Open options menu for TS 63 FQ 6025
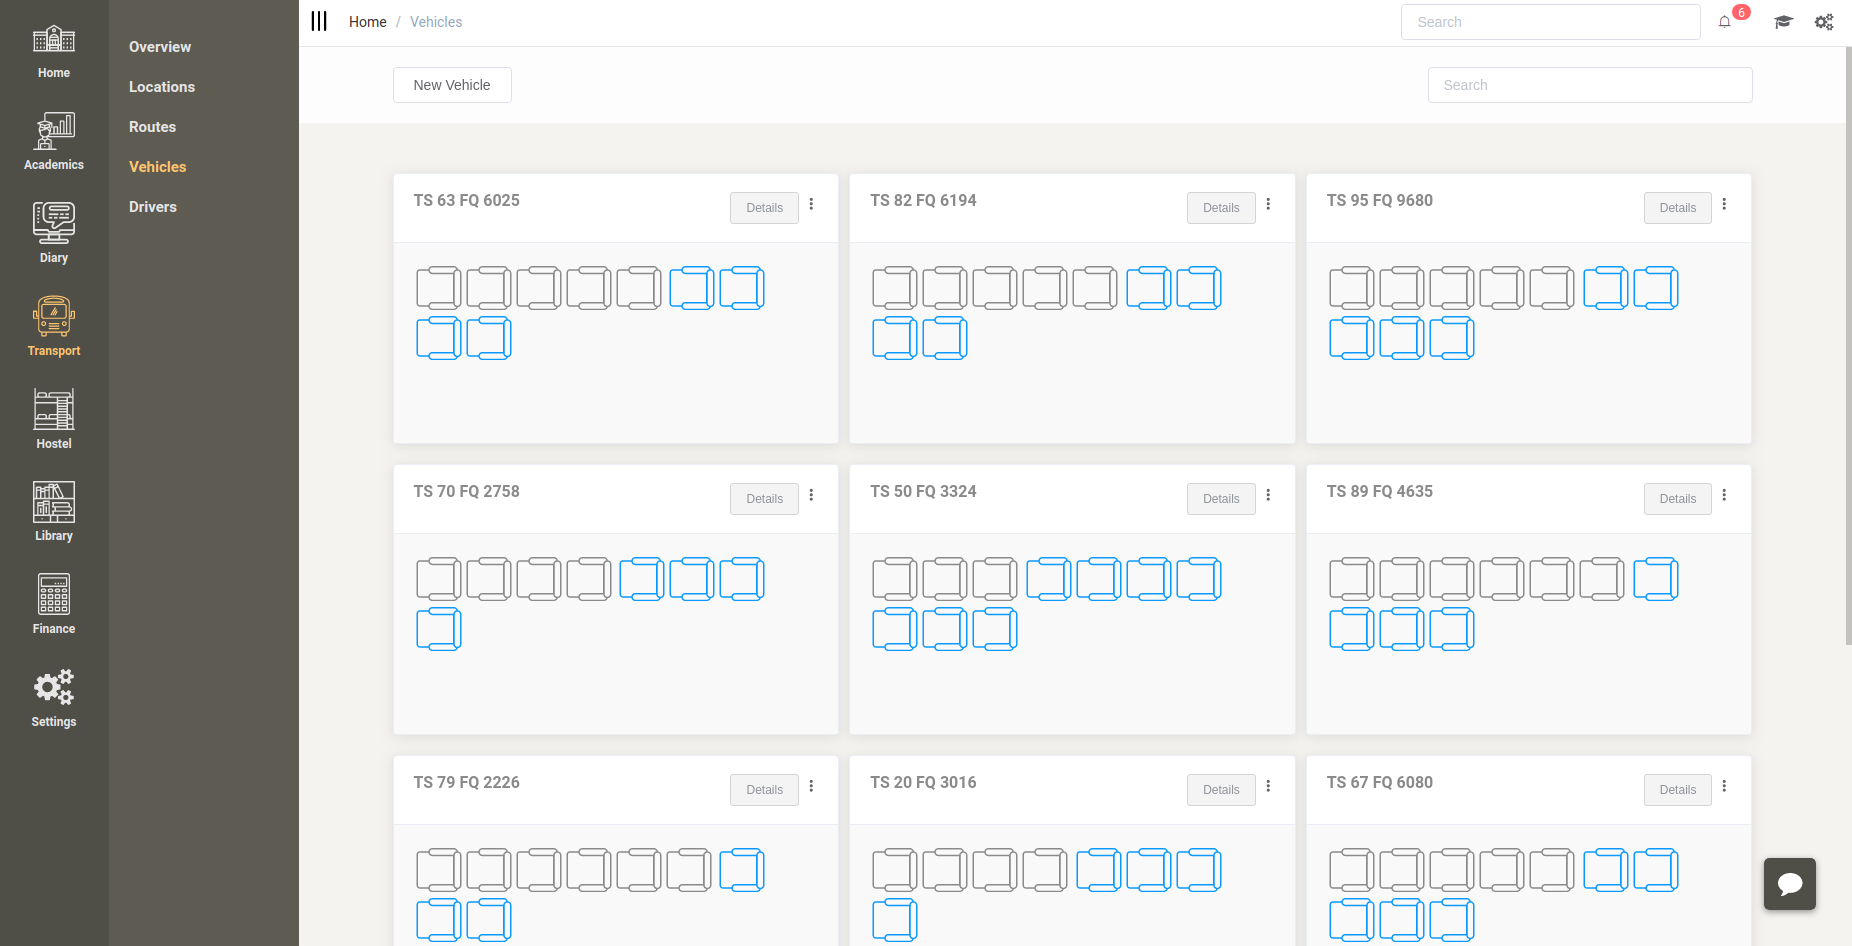Image resolution: width=1852 pixels, height=946 pixels. tap(811, 204)
